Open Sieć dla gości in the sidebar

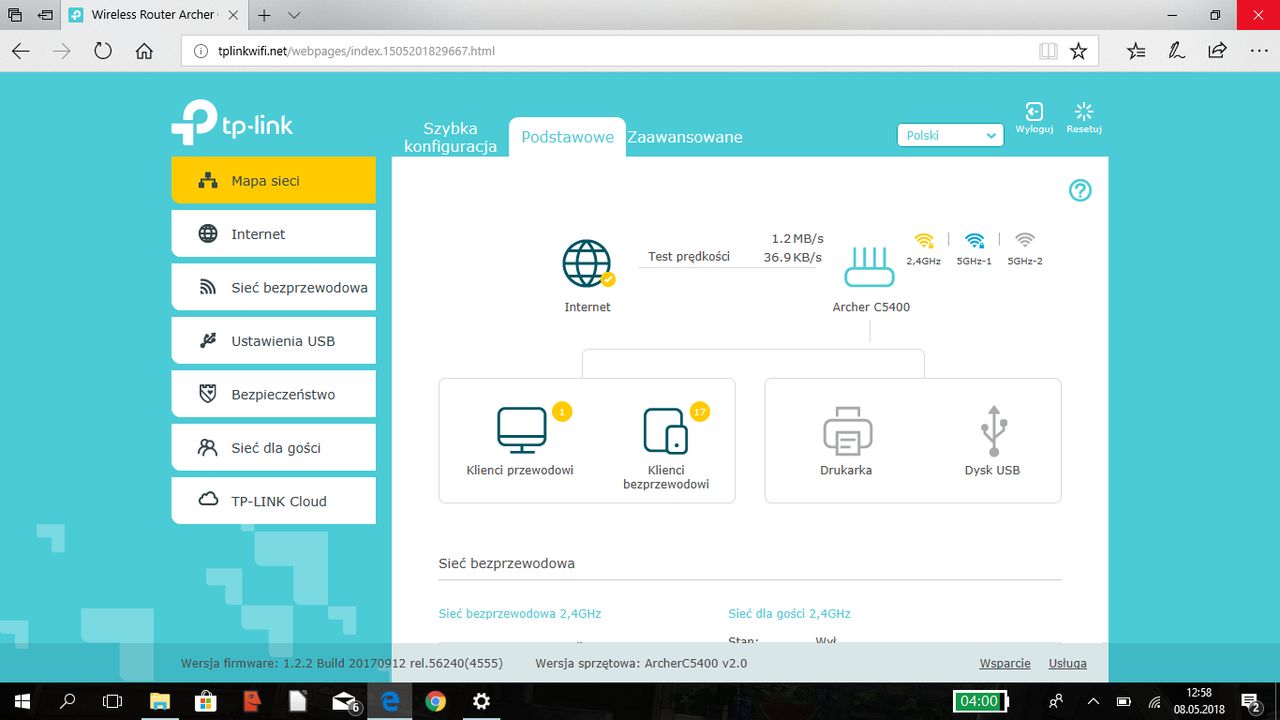pyautogui.click(x=273, y=448)
